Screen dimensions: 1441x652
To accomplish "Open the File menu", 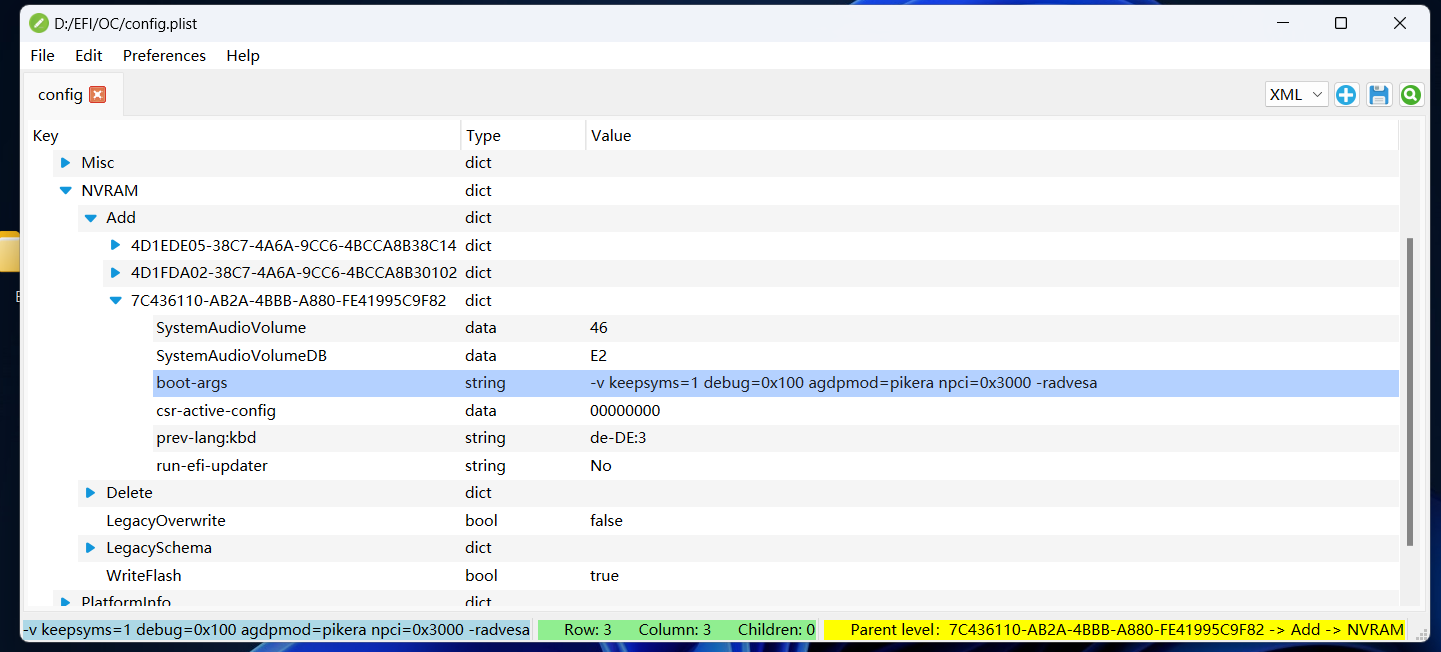I will (x=42, y=56).
